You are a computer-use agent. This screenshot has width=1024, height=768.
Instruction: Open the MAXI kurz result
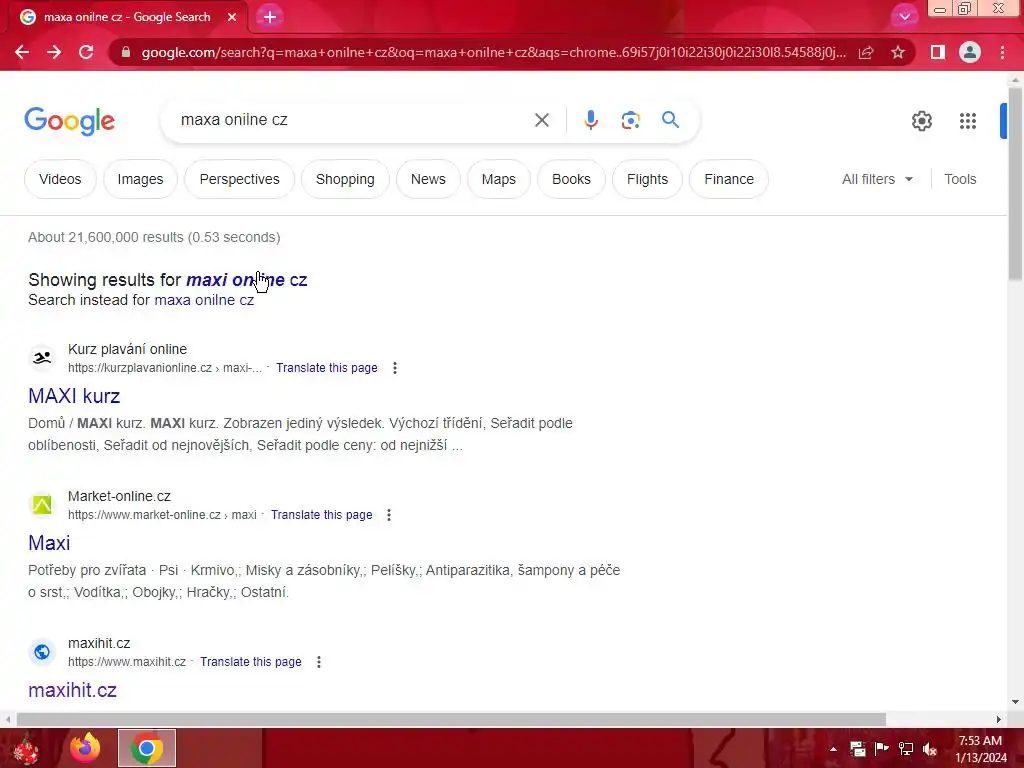pos(74,396)
